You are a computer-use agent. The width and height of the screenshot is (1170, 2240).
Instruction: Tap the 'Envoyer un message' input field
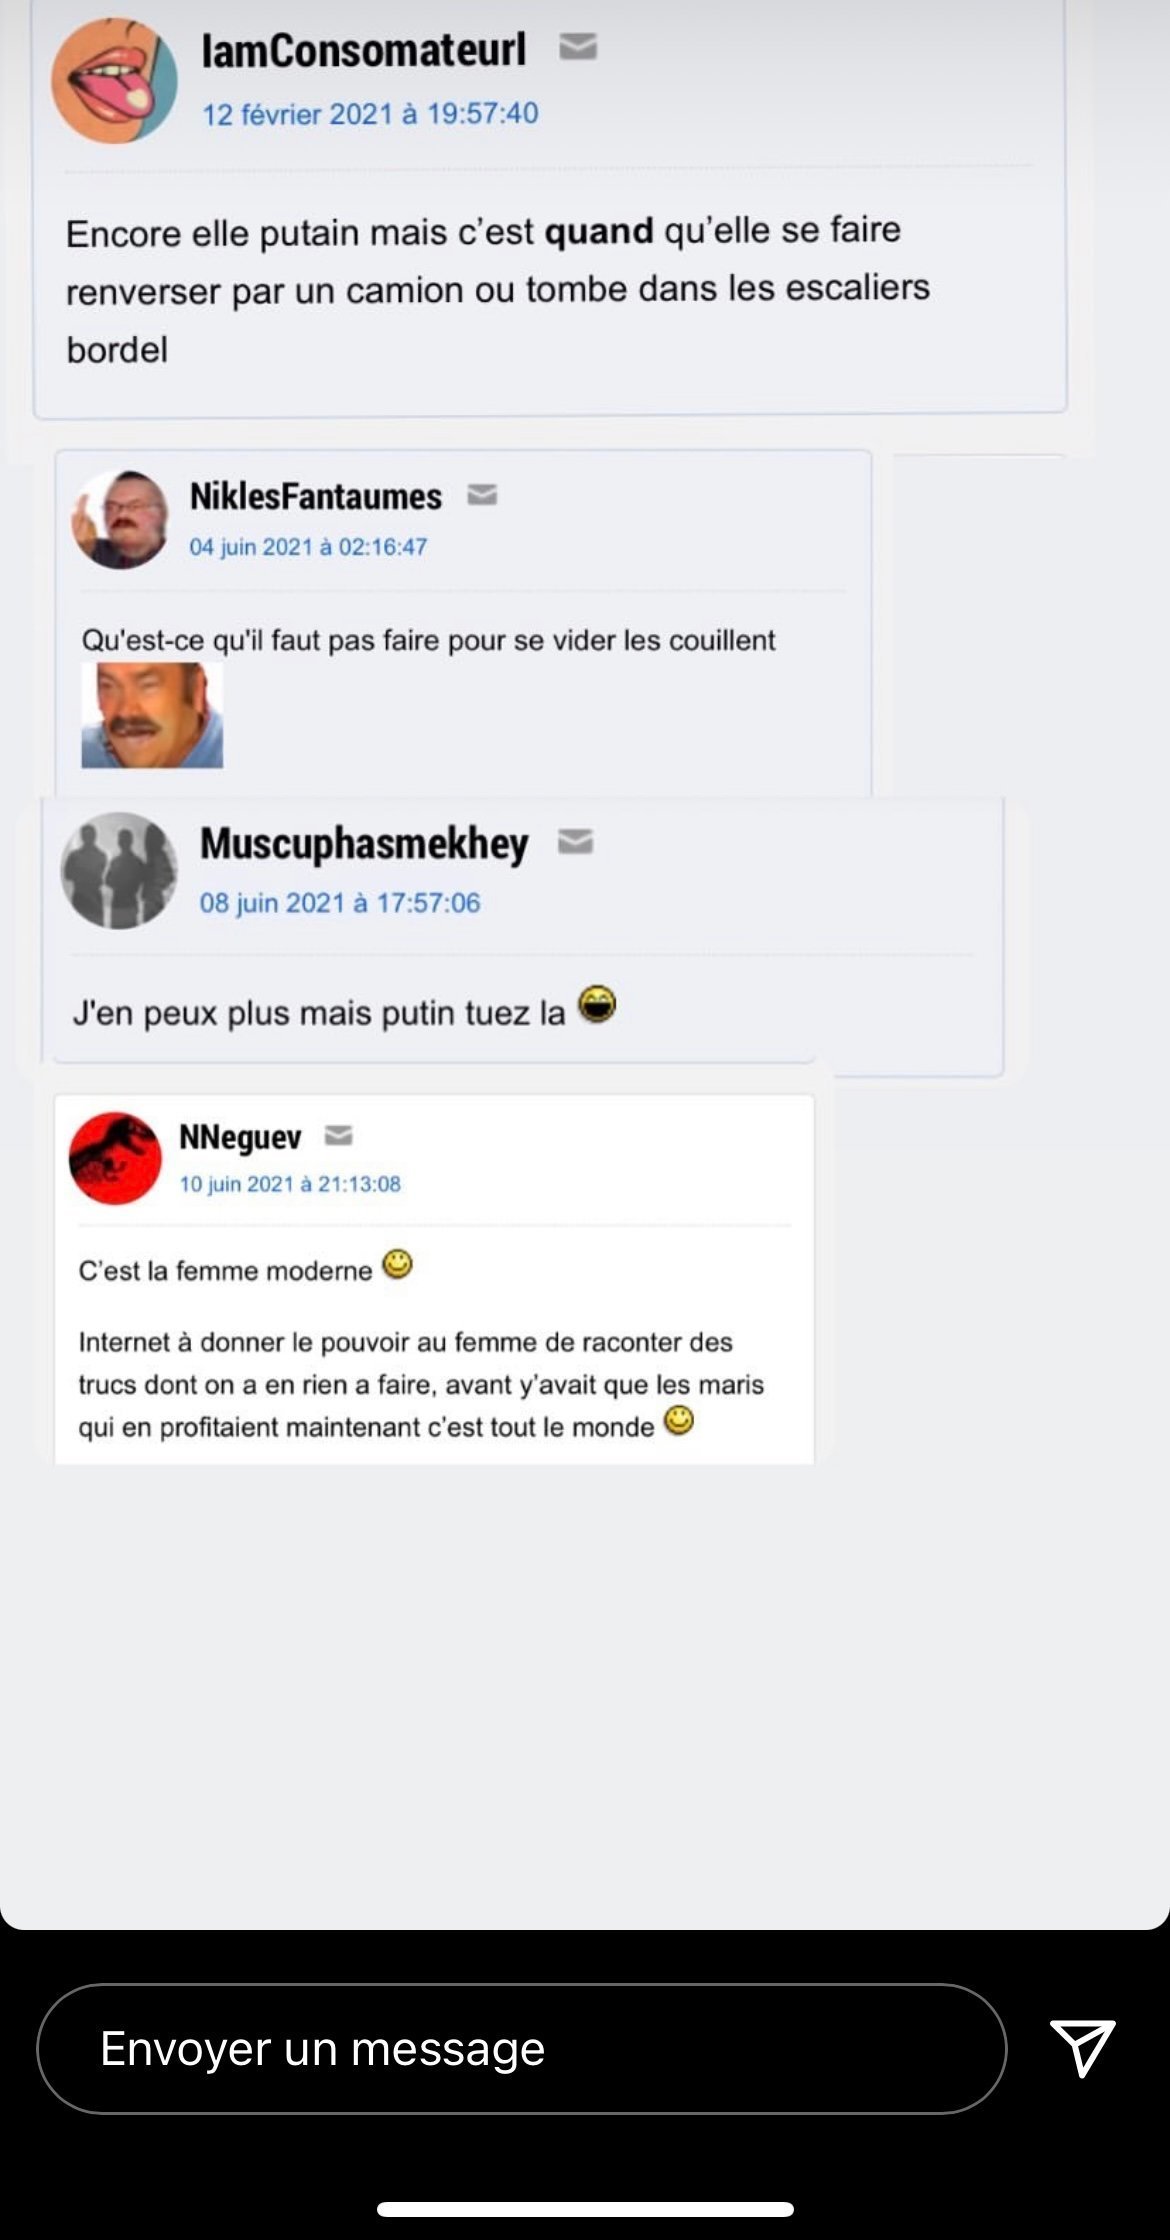tap(521, 2048)
